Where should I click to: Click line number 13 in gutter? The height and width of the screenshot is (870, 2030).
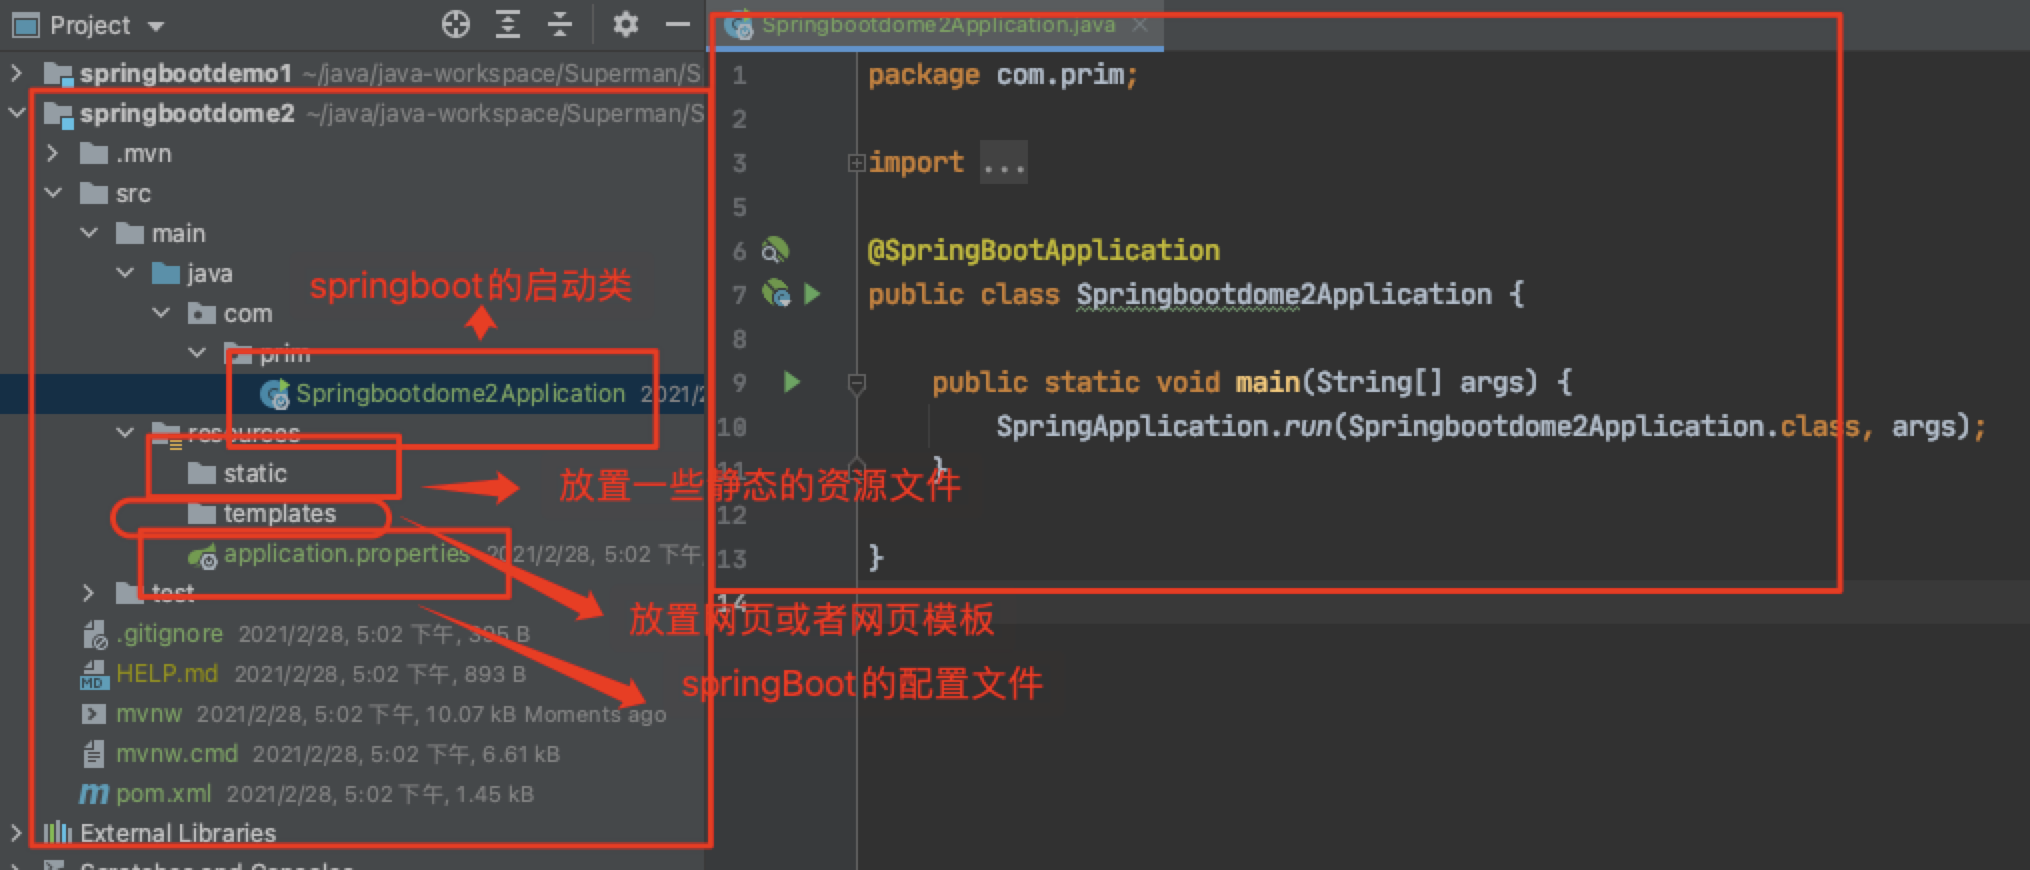732,559
